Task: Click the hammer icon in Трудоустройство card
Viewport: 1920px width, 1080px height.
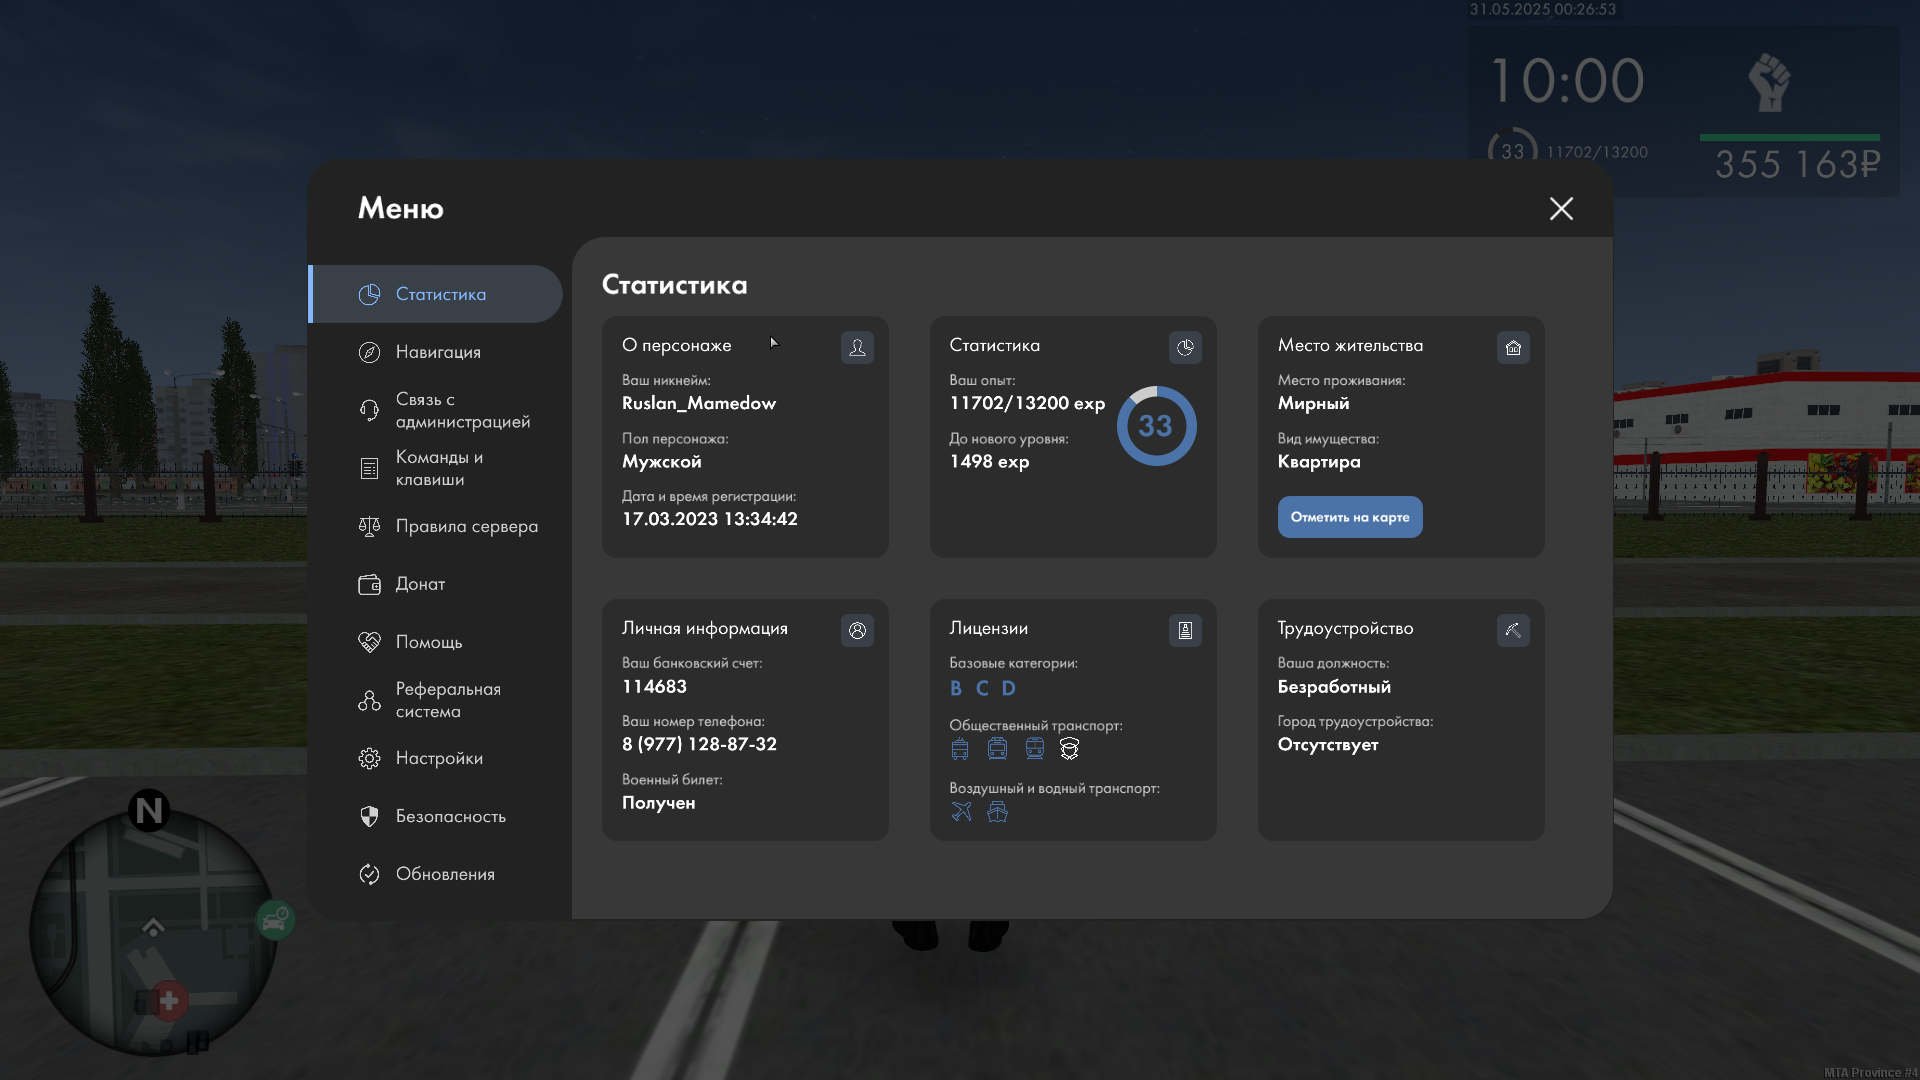Action: [1513, 630]
